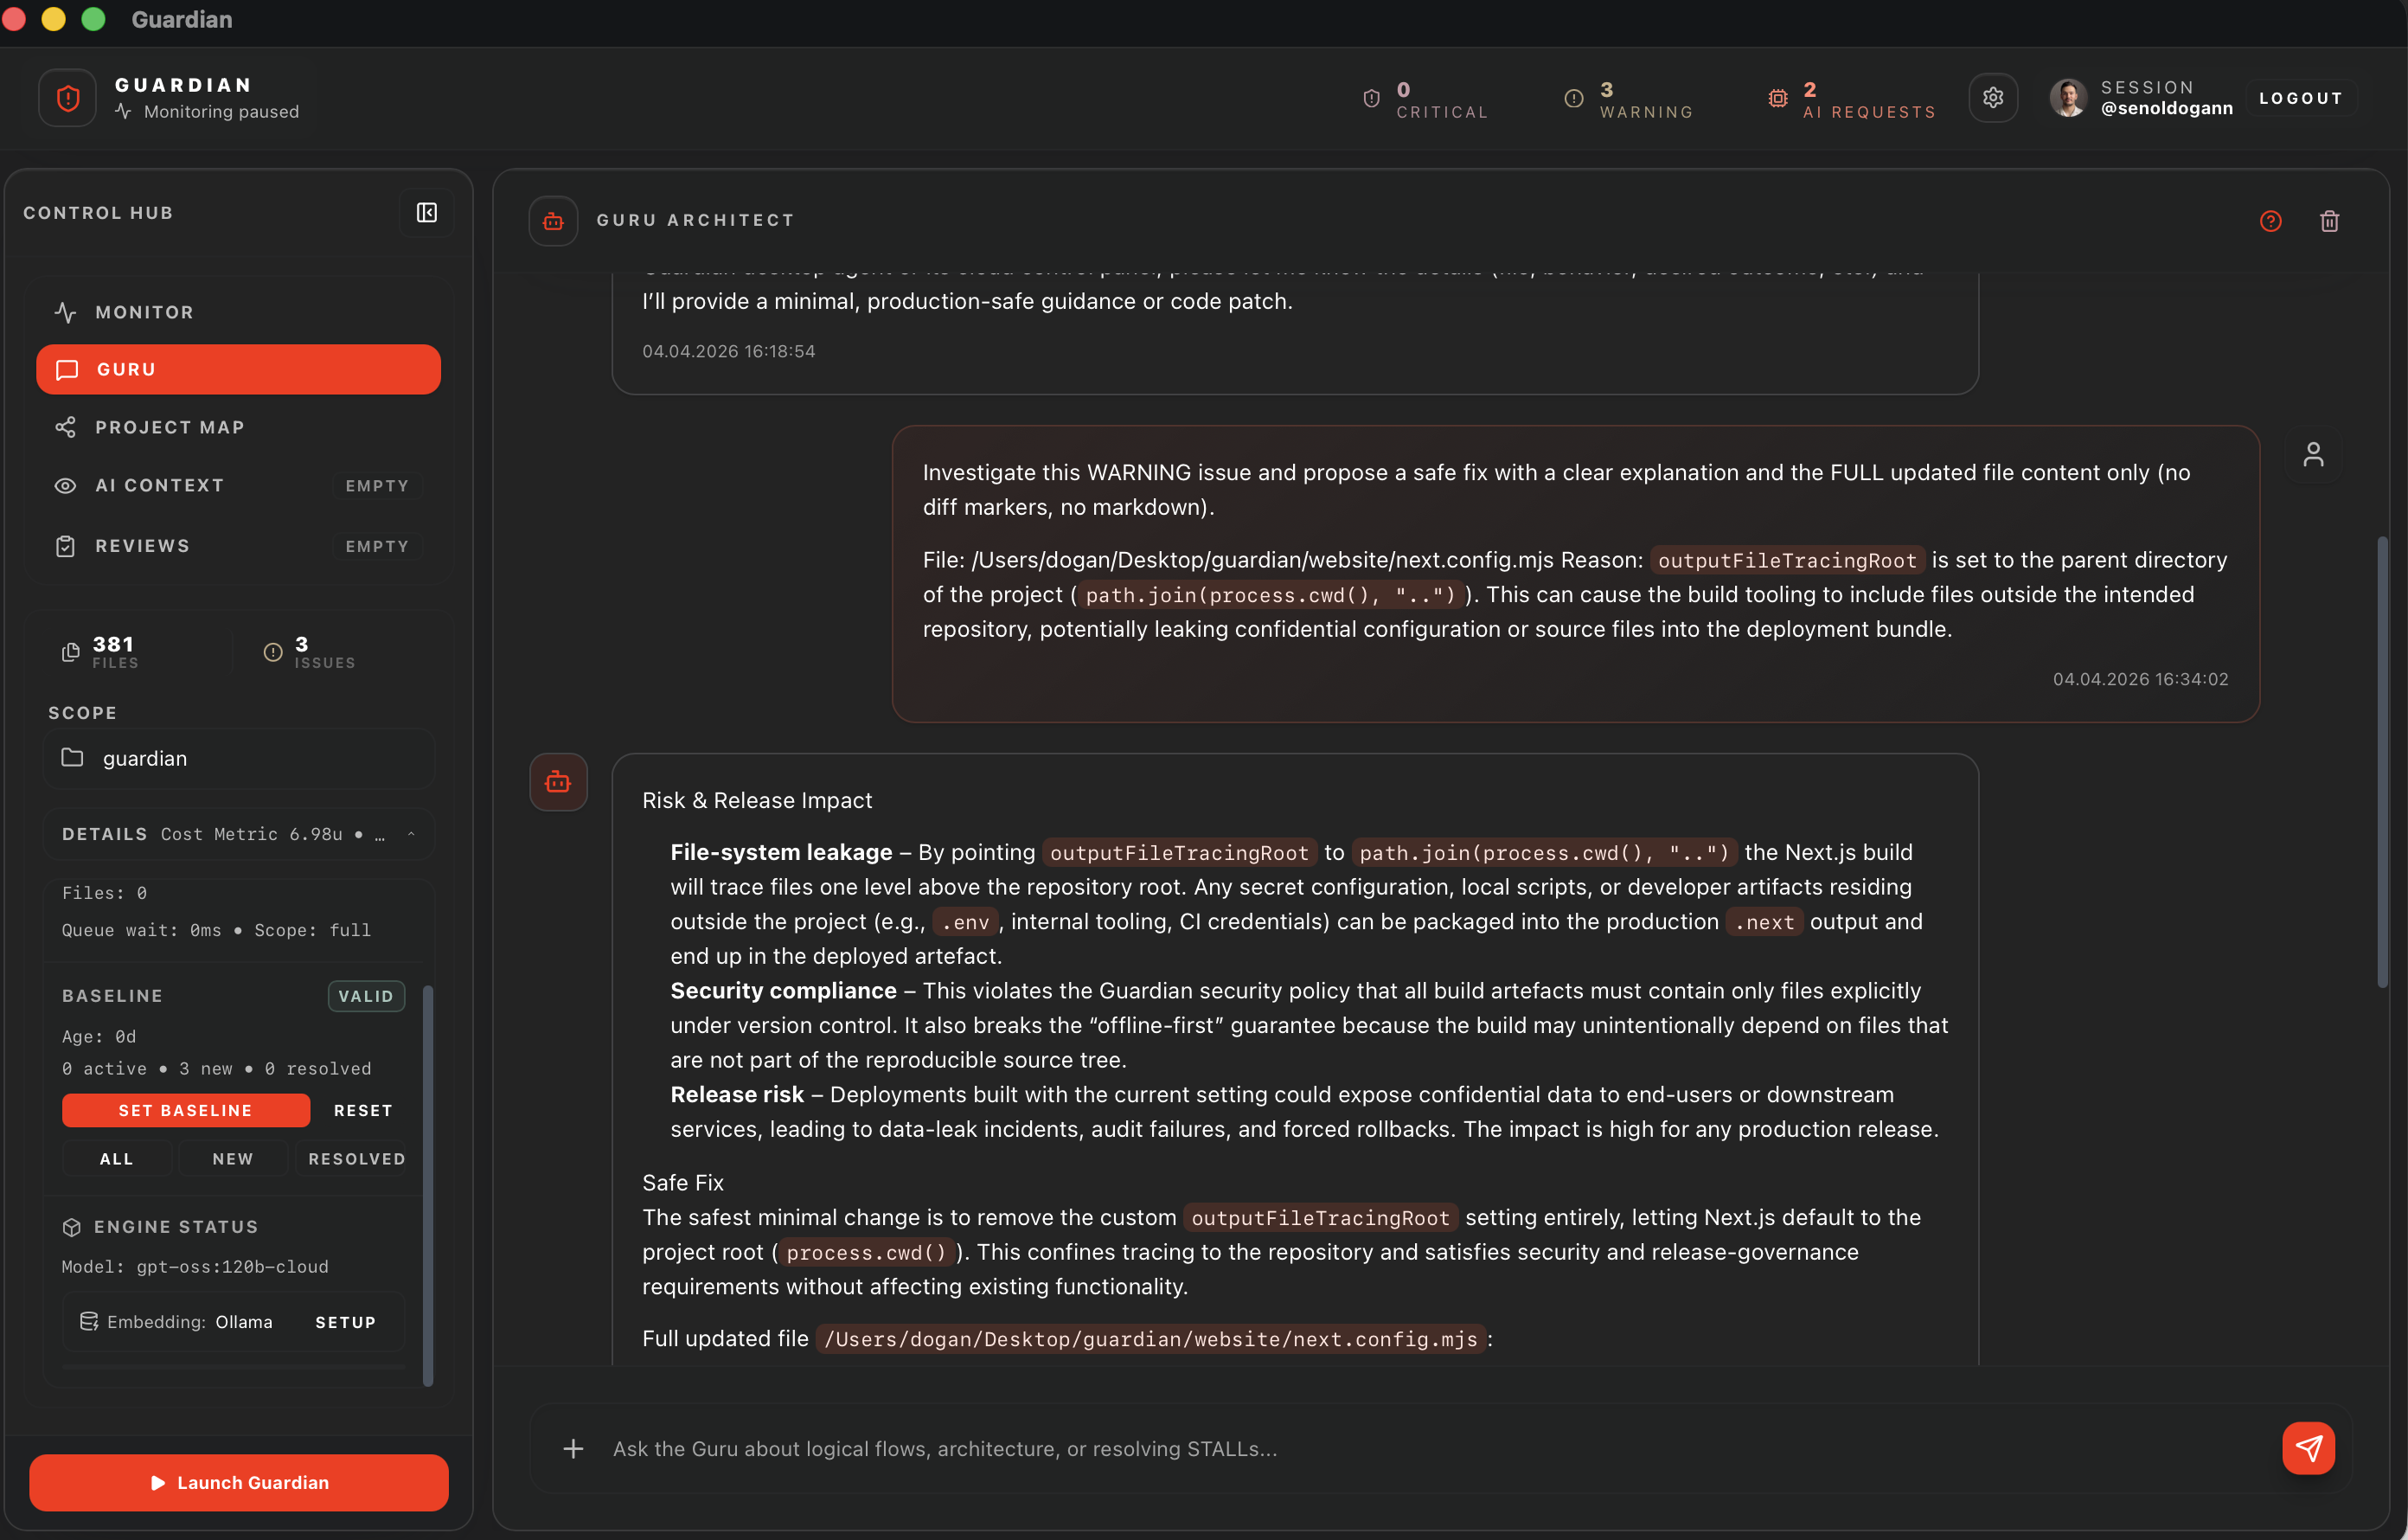Open the Guru Architect help icon

click(2270, 220)
